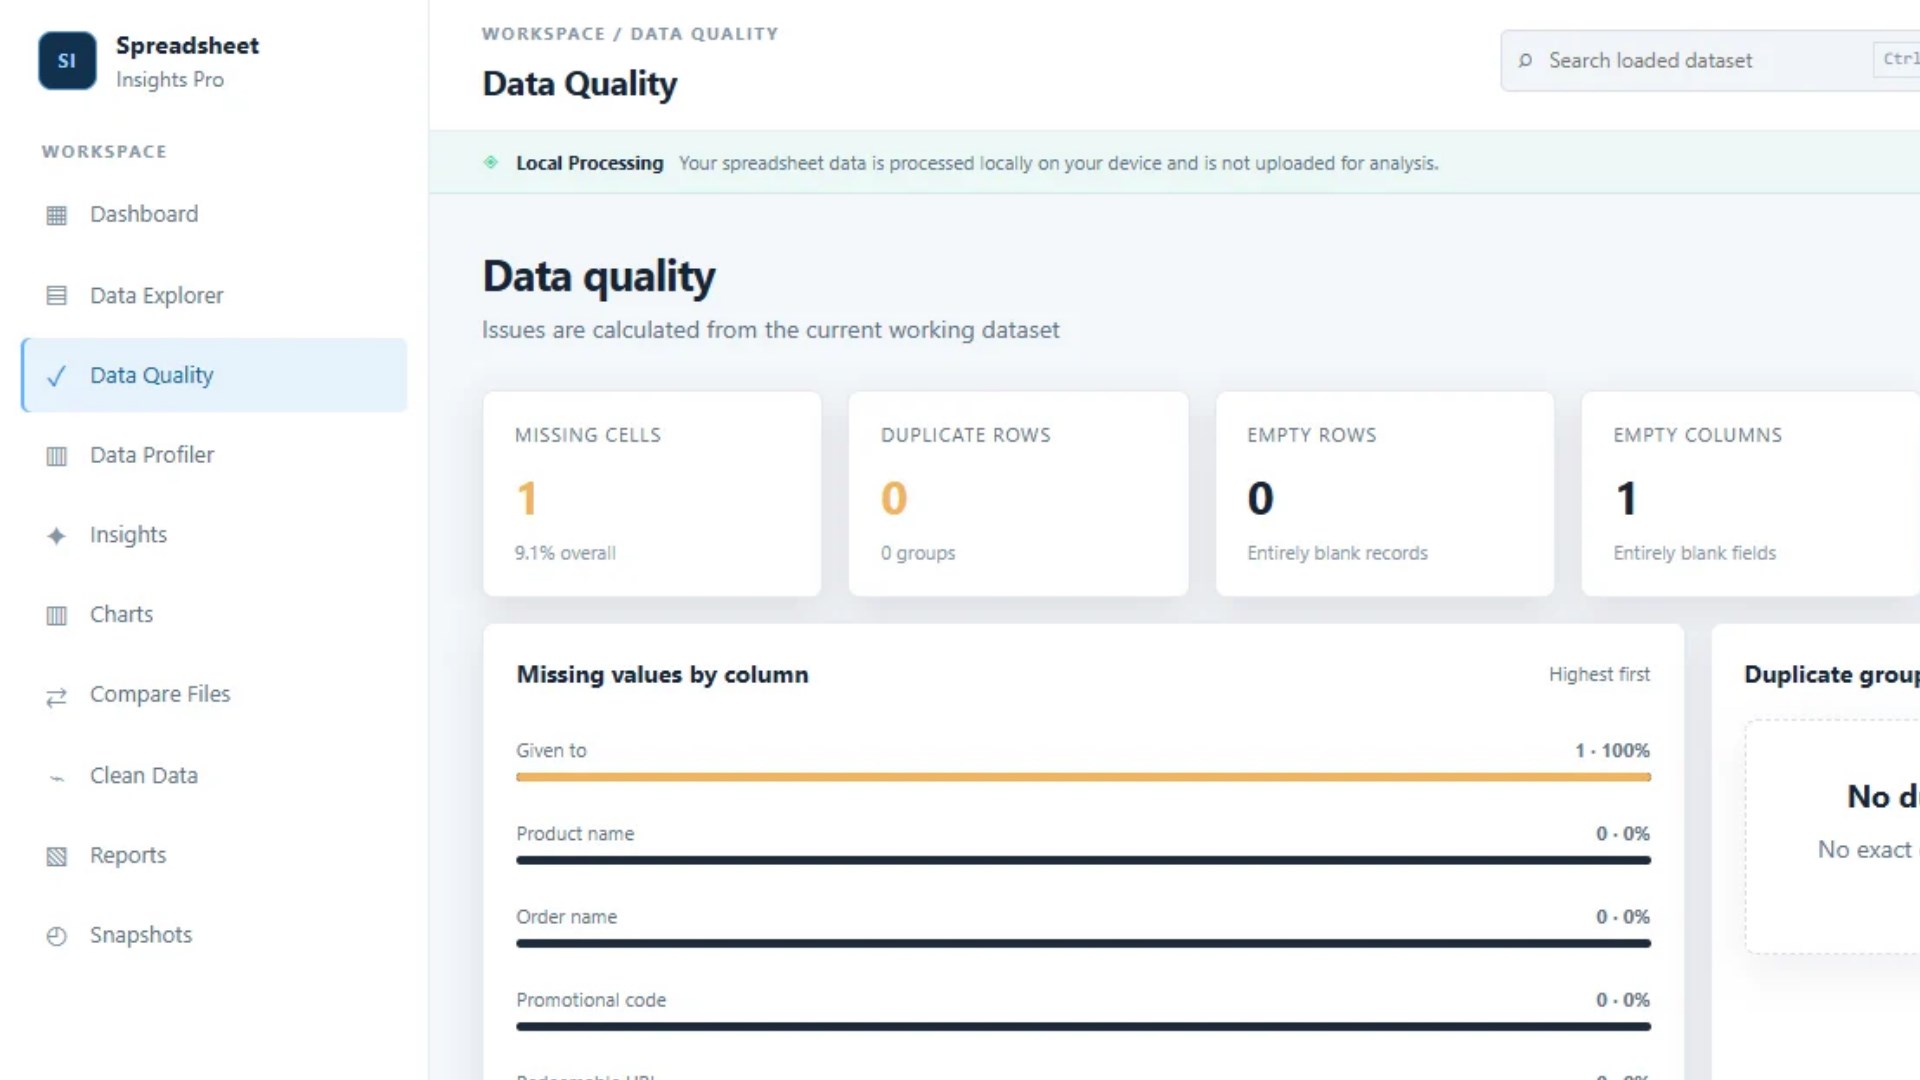Click the Snapshots clock icon
Image resolution: width=1920 pixels, height=1080 pixels.
[57, 936]
